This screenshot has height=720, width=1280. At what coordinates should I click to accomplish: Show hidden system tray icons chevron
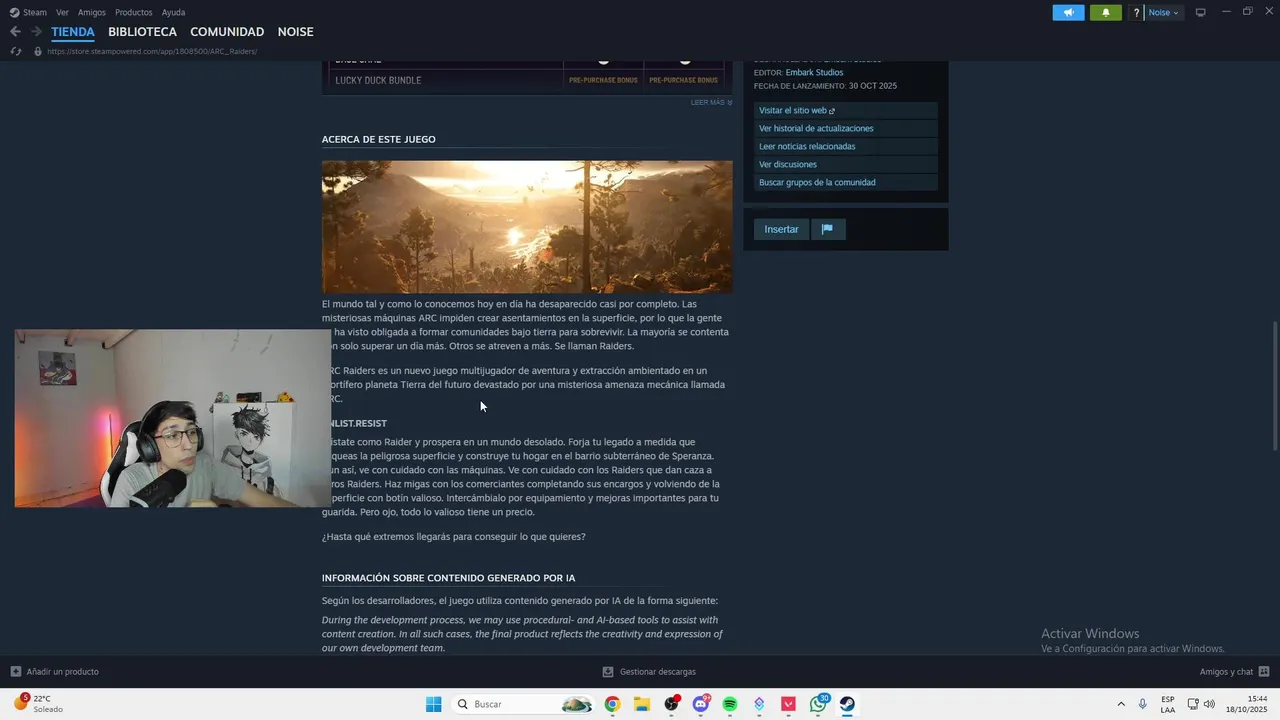pyautogui.click(x=1120, y=704)
